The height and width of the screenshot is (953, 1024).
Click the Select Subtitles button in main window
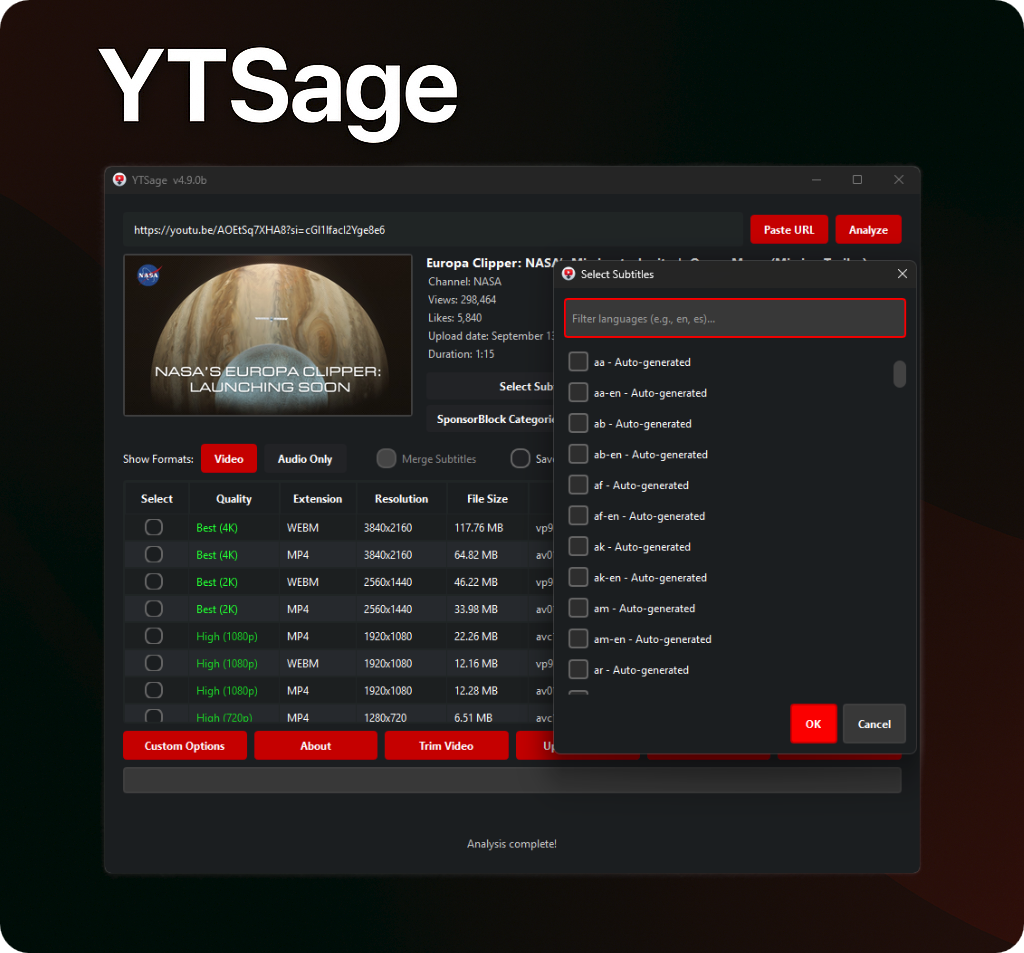click(x=490, y=386)
